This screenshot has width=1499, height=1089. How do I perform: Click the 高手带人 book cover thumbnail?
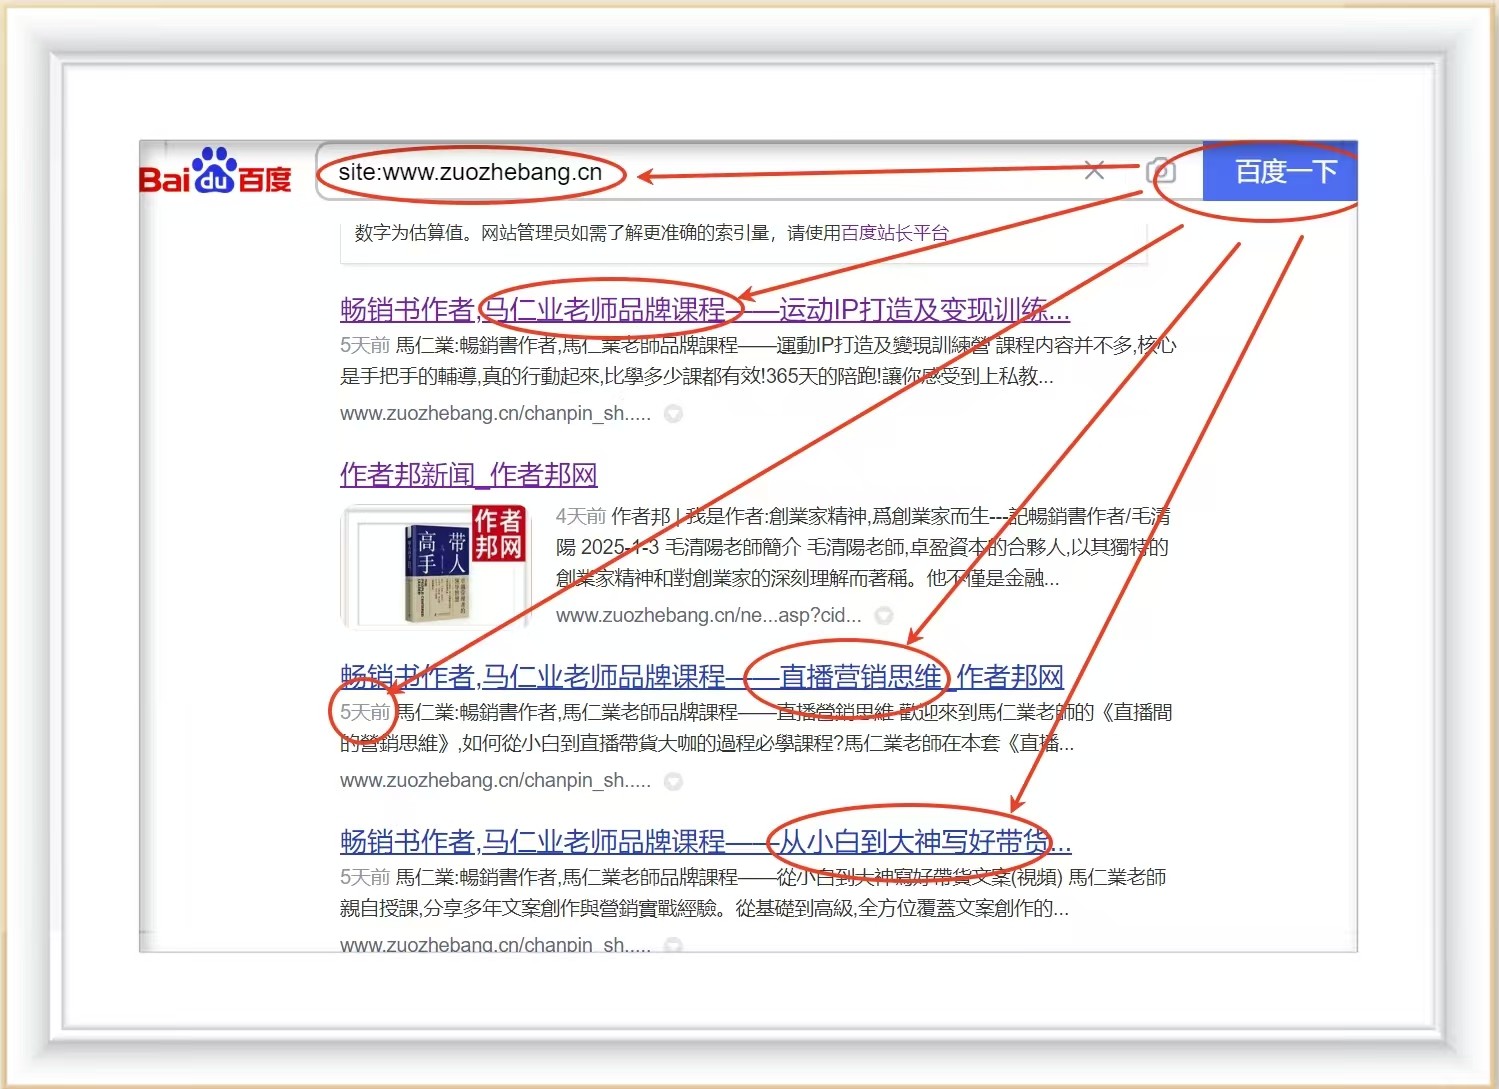435,567
